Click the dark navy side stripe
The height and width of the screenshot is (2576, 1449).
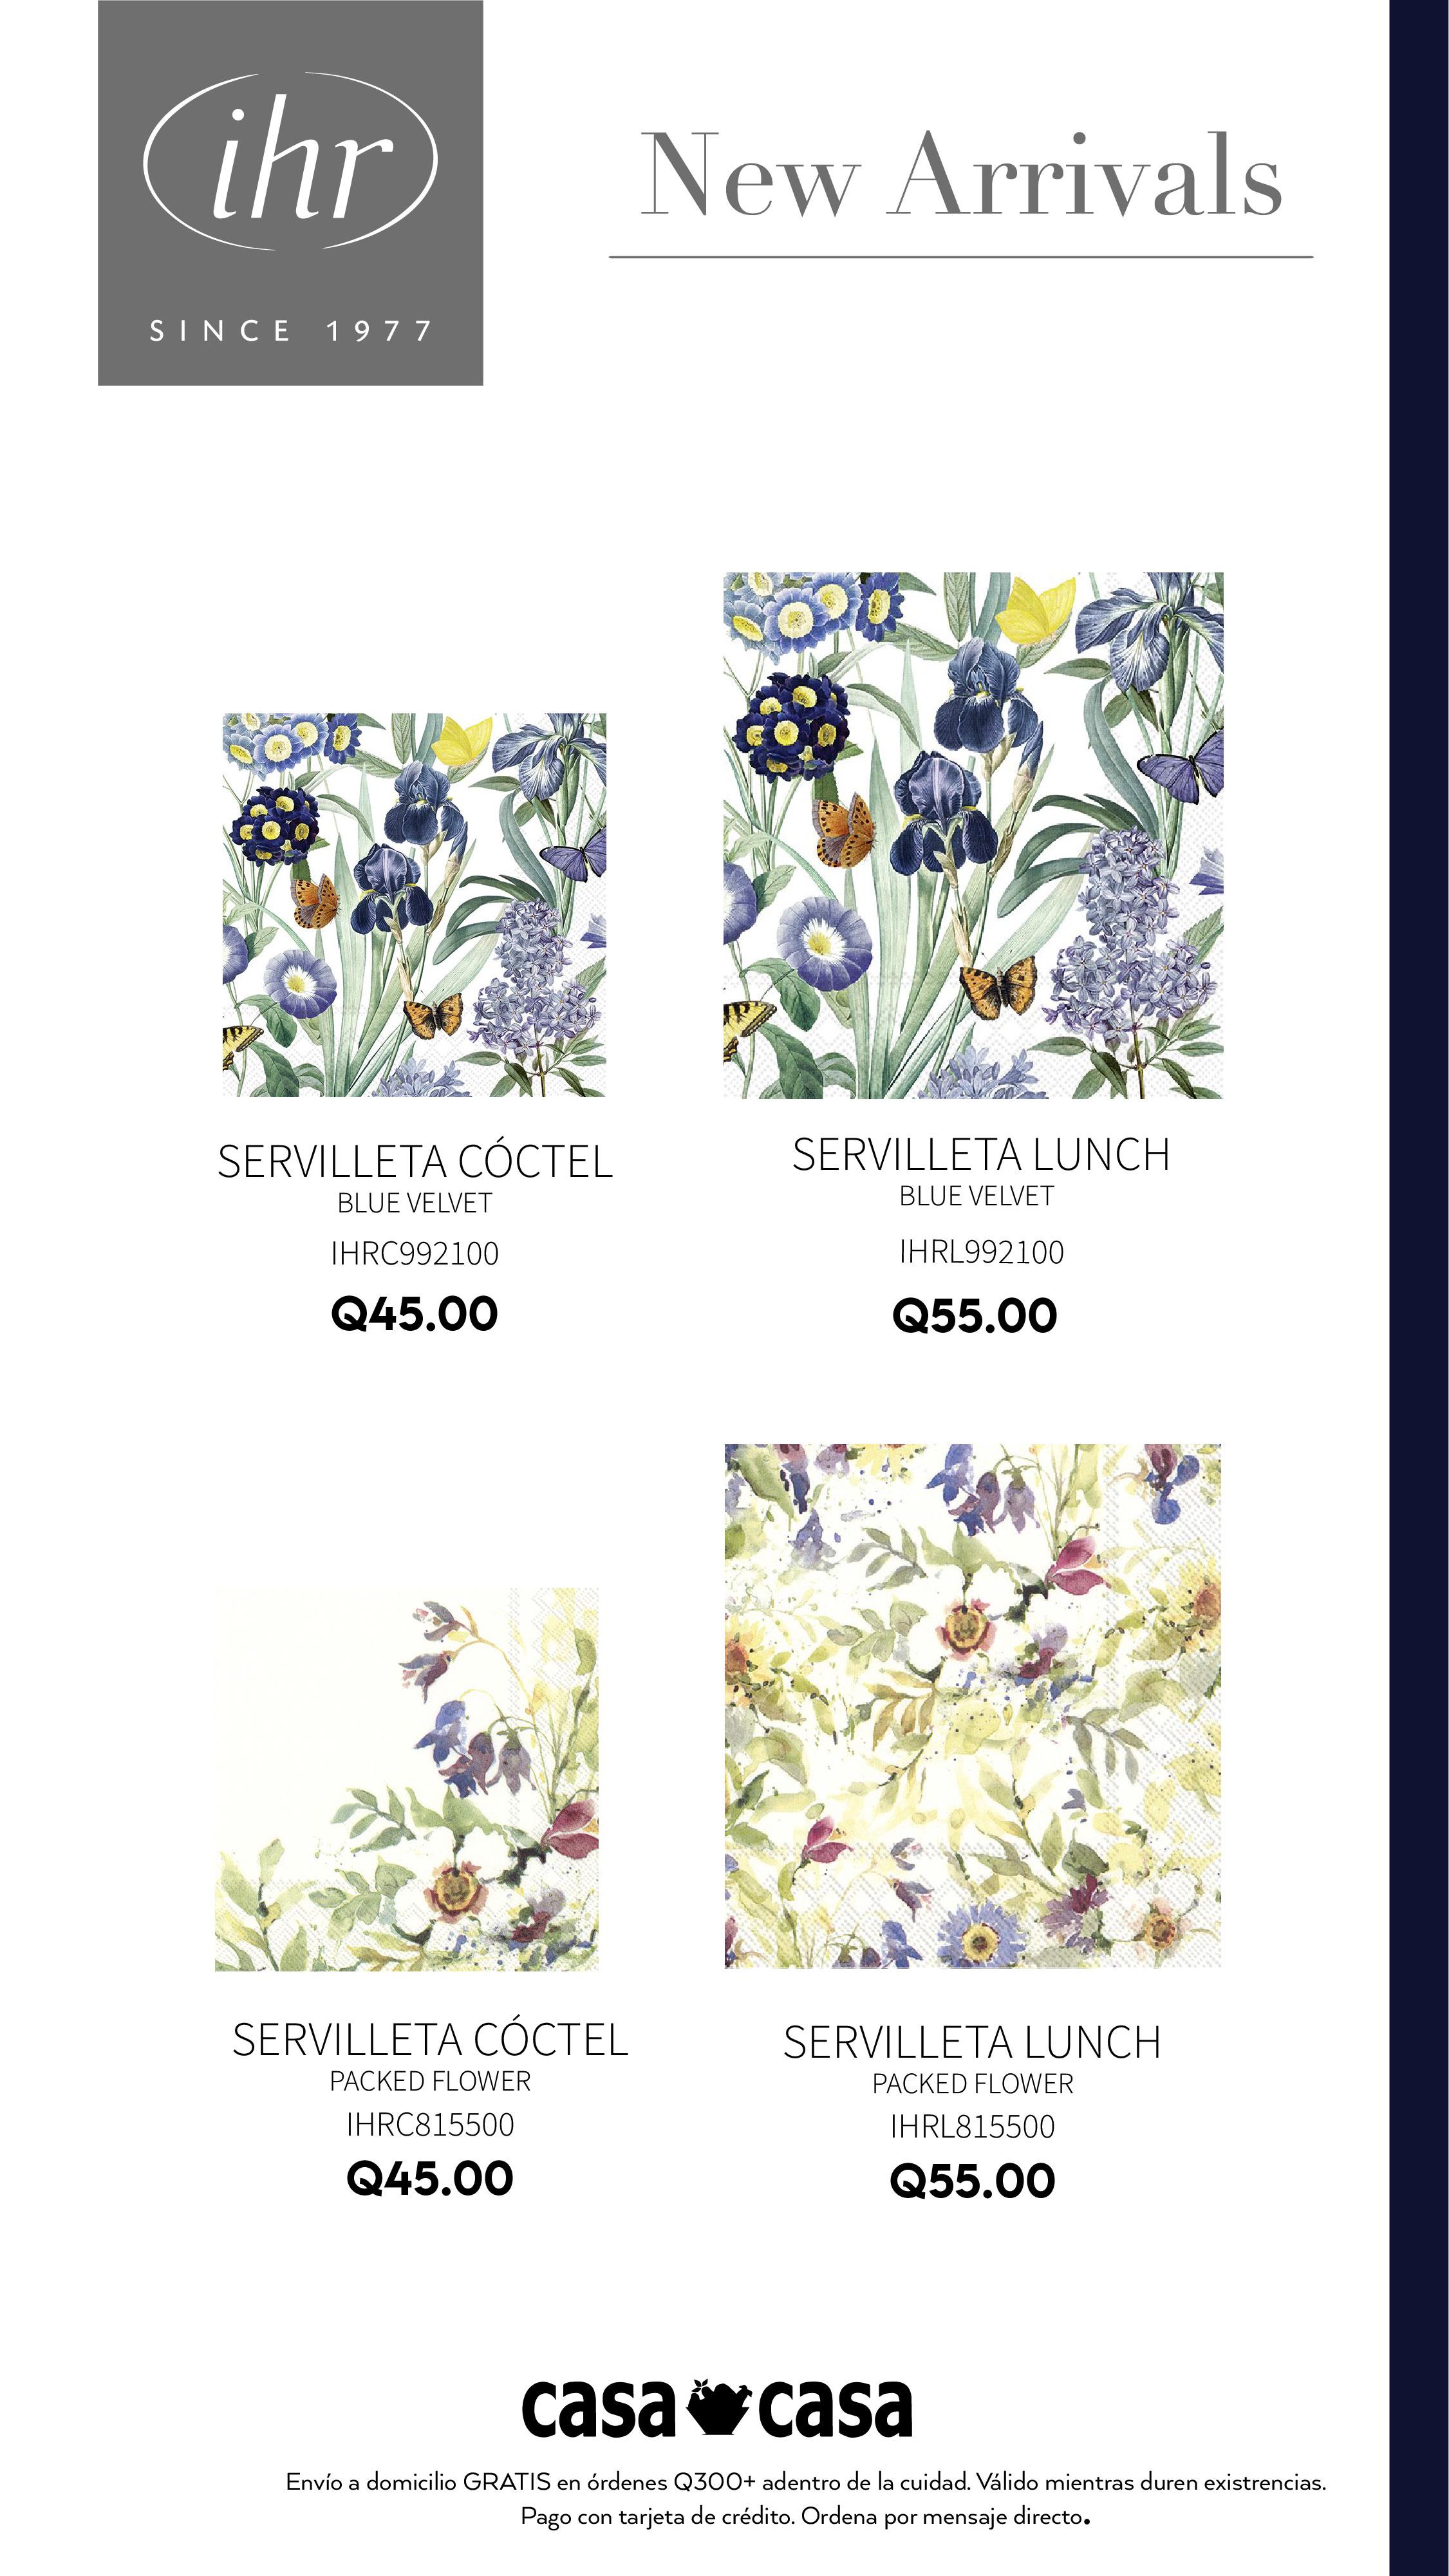(1419, 1288)
